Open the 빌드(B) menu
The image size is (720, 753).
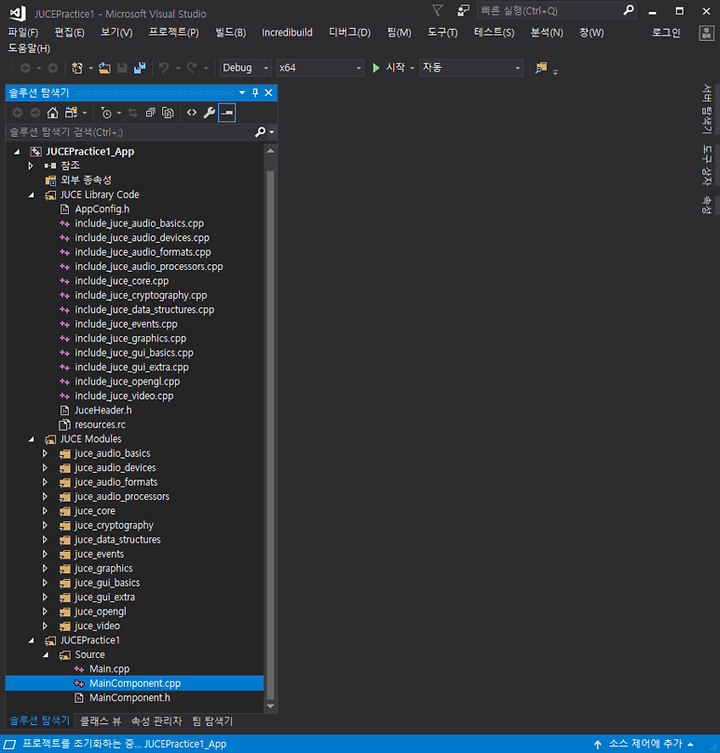pyautogui.click(x=231, y=33)
